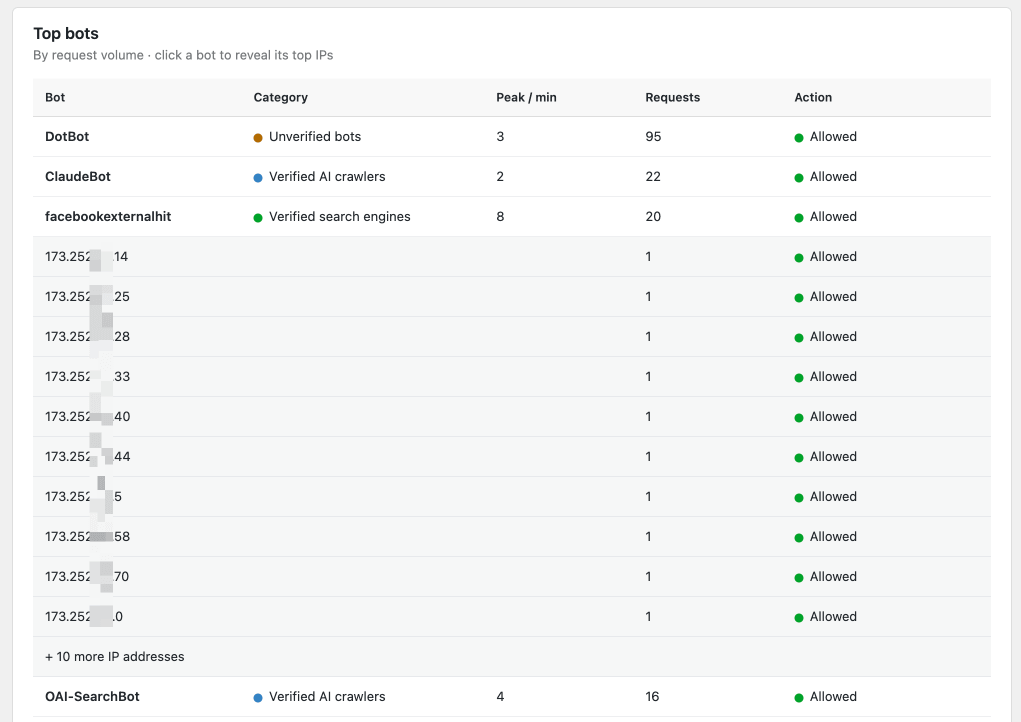Select the IP address ending in 25
Viewport: 1021px width, 722px height.
(x=87, y=296)
